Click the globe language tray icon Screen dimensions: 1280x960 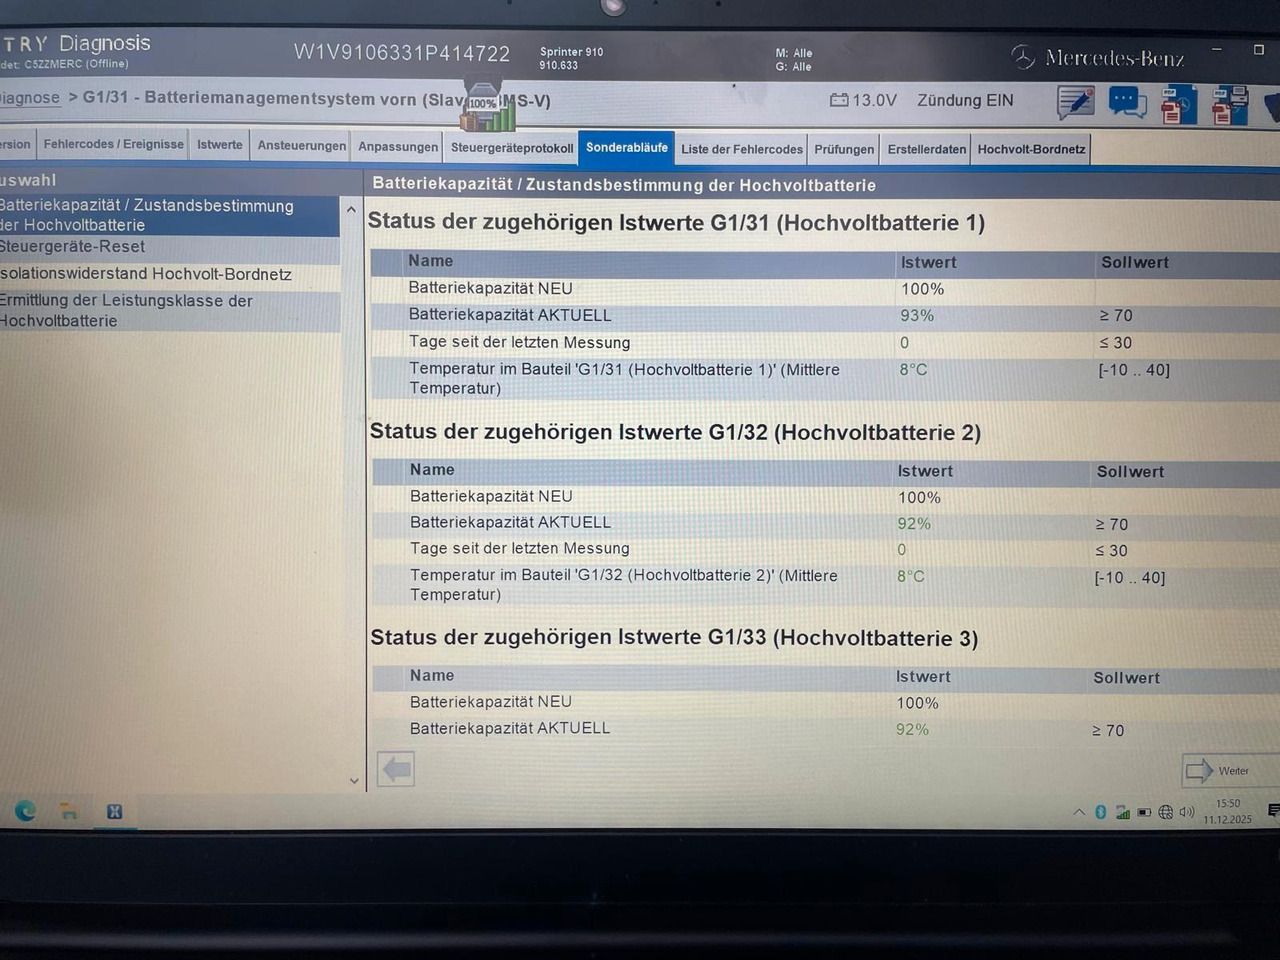pos(1165,812)
